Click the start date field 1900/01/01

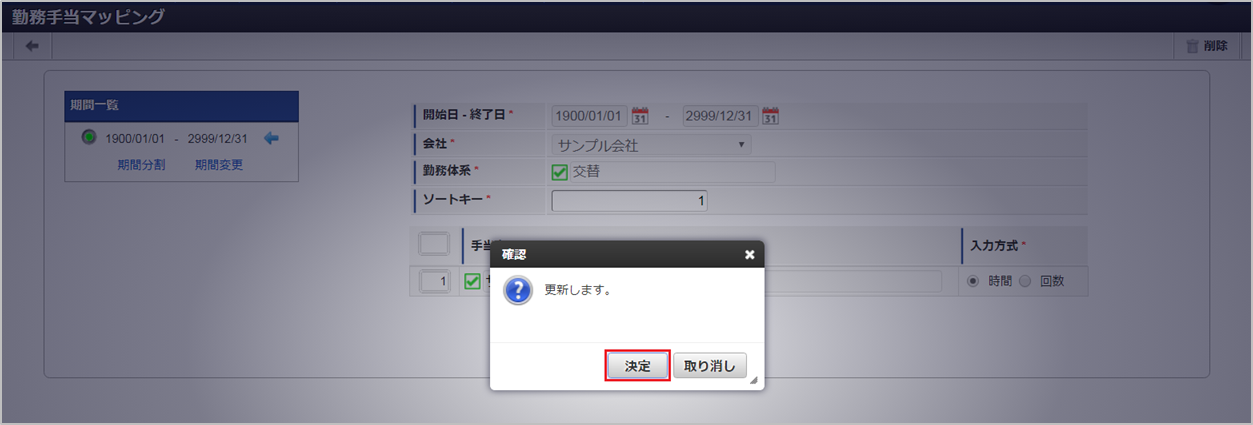pos(590,116)
